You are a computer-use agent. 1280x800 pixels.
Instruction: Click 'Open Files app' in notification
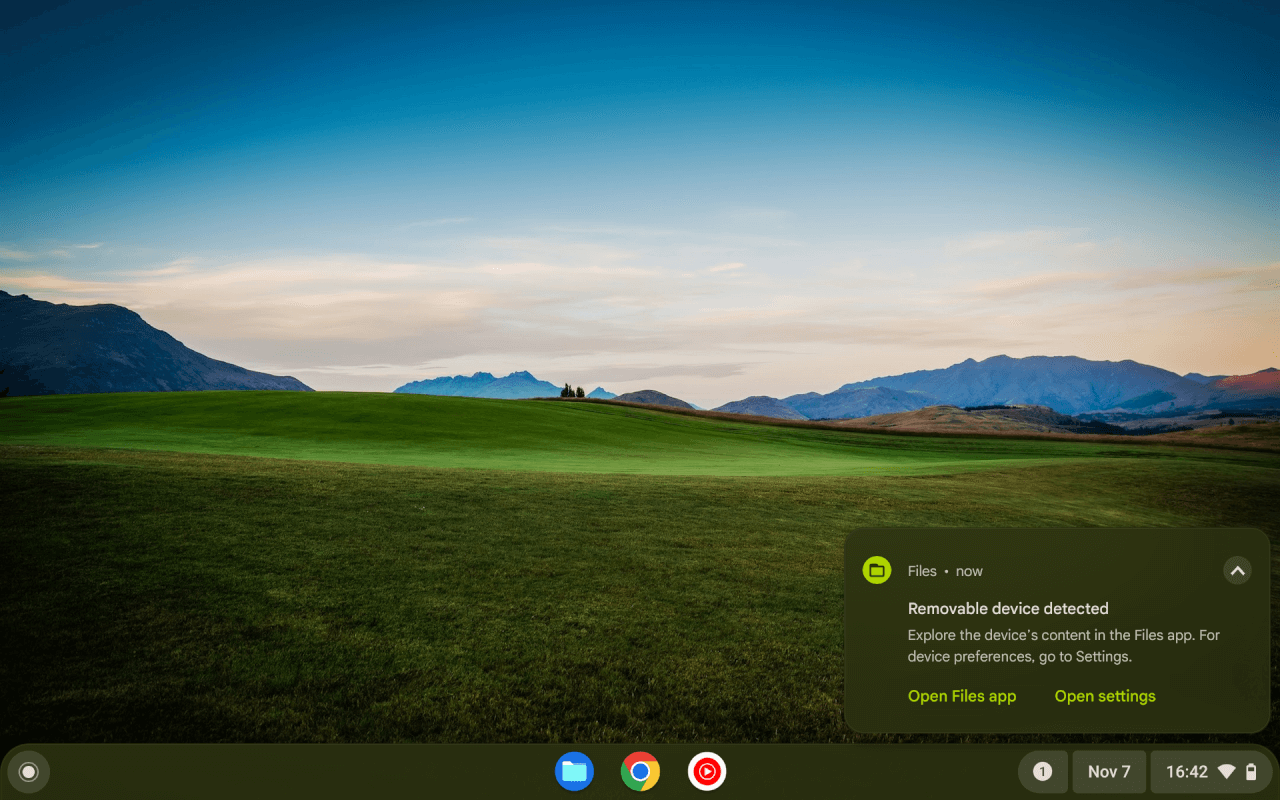point(962,696)
